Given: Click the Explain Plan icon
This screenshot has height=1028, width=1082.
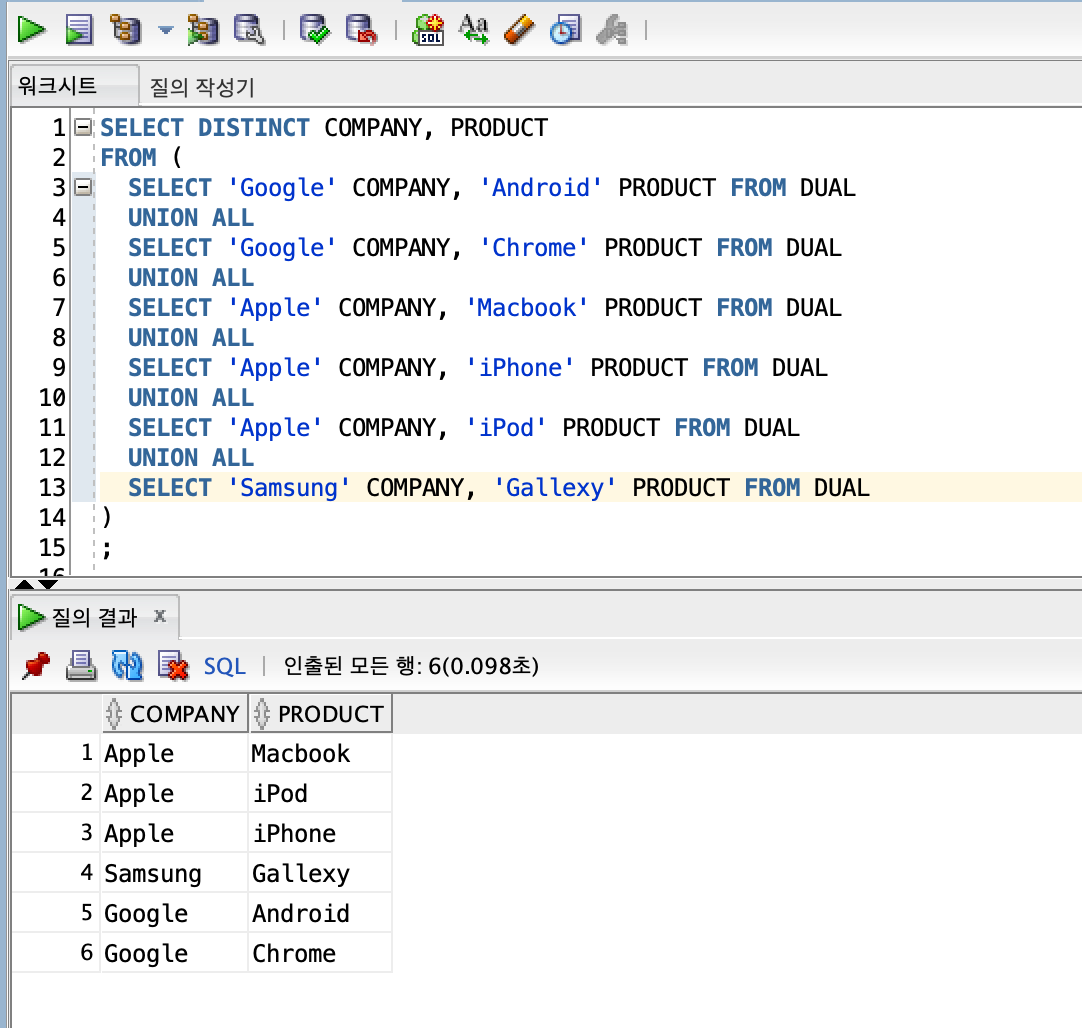Looking at the screenshot, I should coord(126,30).
